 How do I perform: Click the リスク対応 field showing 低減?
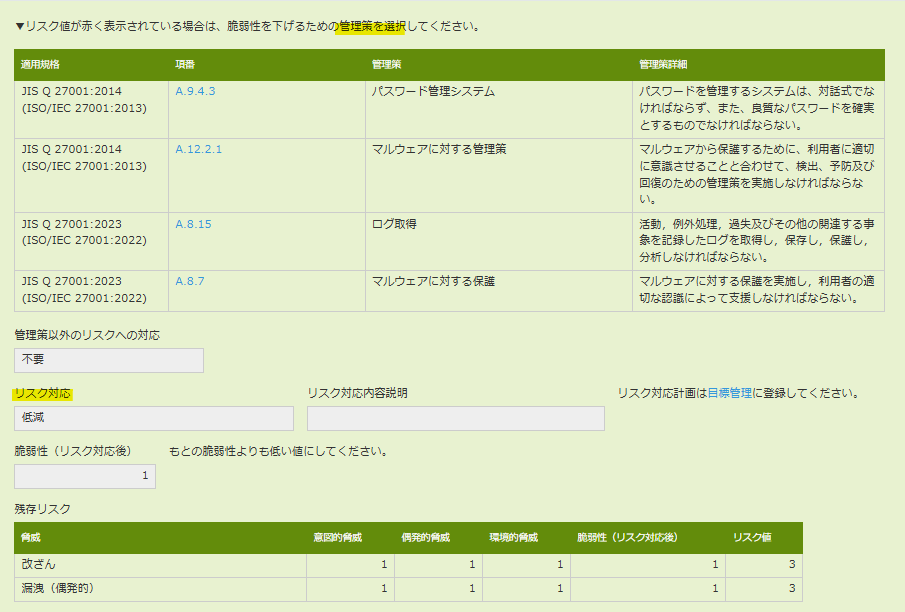point(154,418)
